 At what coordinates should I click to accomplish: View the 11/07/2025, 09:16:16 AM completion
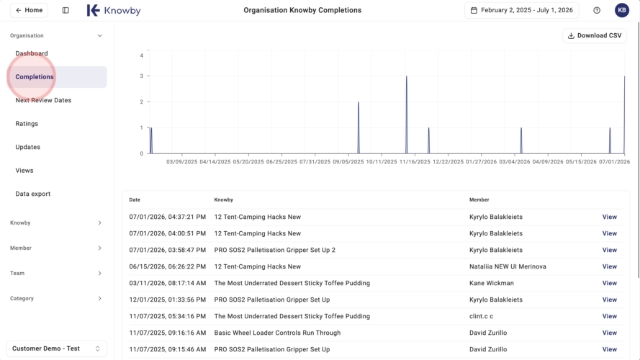pyautogui.click(x=609, y=333)
